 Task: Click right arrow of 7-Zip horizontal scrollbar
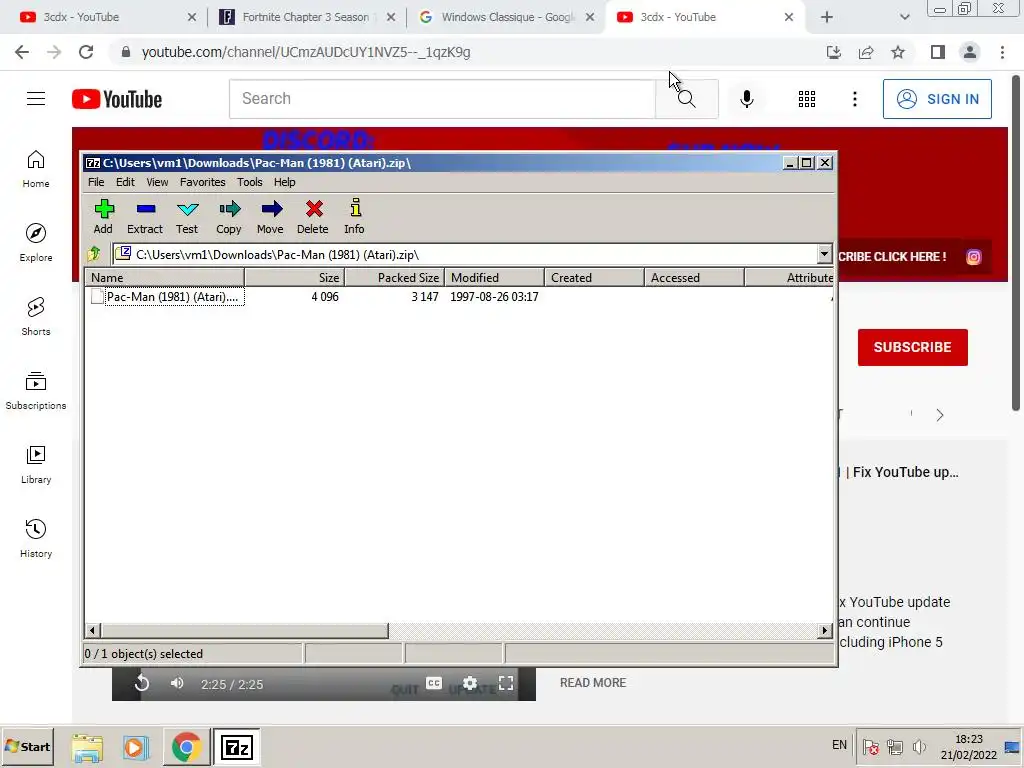coord(825,630)
